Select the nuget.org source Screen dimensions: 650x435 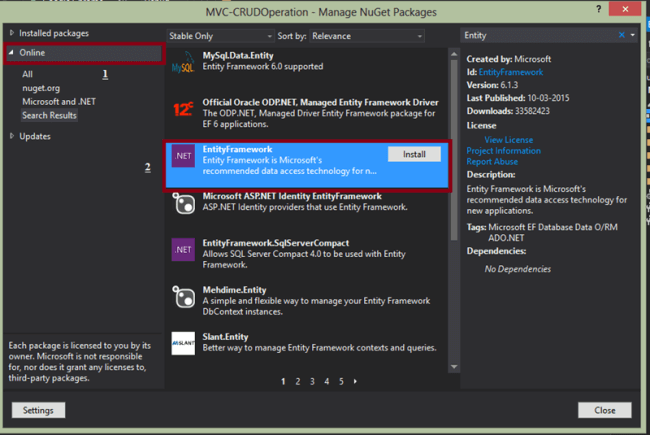[41, 88]
